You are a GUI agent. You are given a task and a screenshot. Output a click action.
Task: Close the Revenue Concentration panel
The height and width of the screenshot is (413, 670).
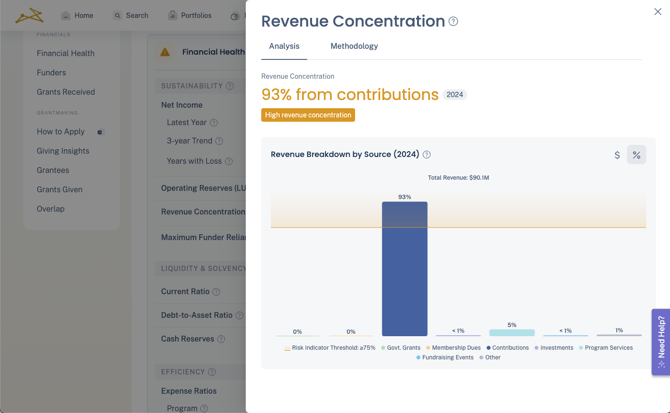point(657,12)
